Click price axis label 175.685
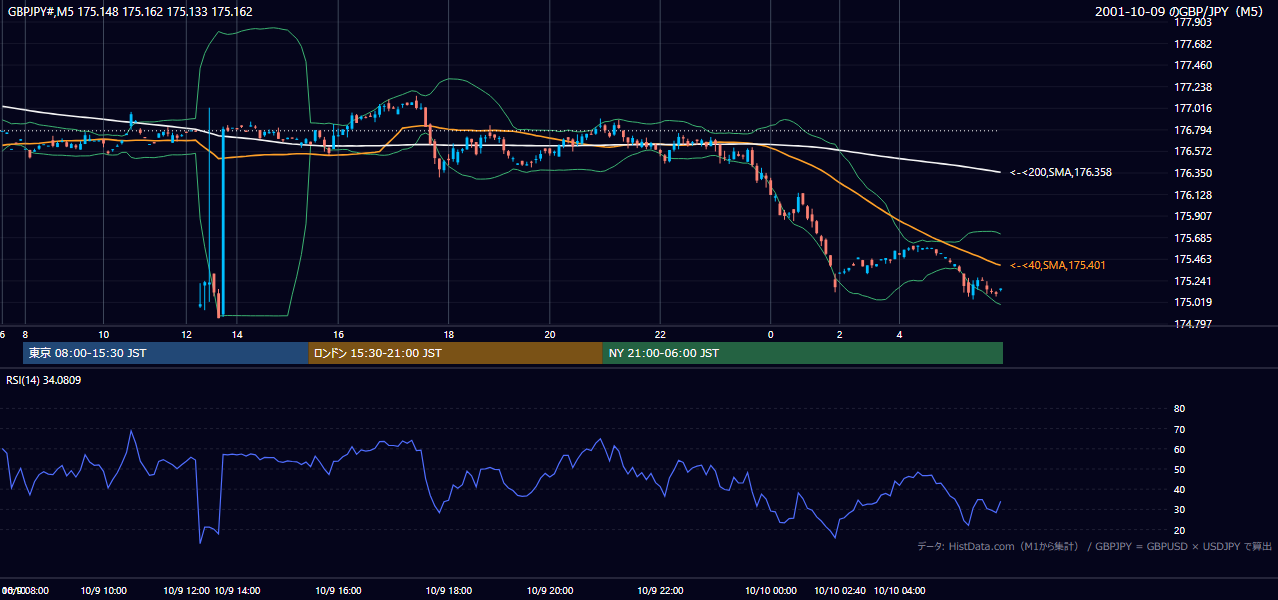Viewport: 1278px width, 600px height. click(x=1193, y=238)
